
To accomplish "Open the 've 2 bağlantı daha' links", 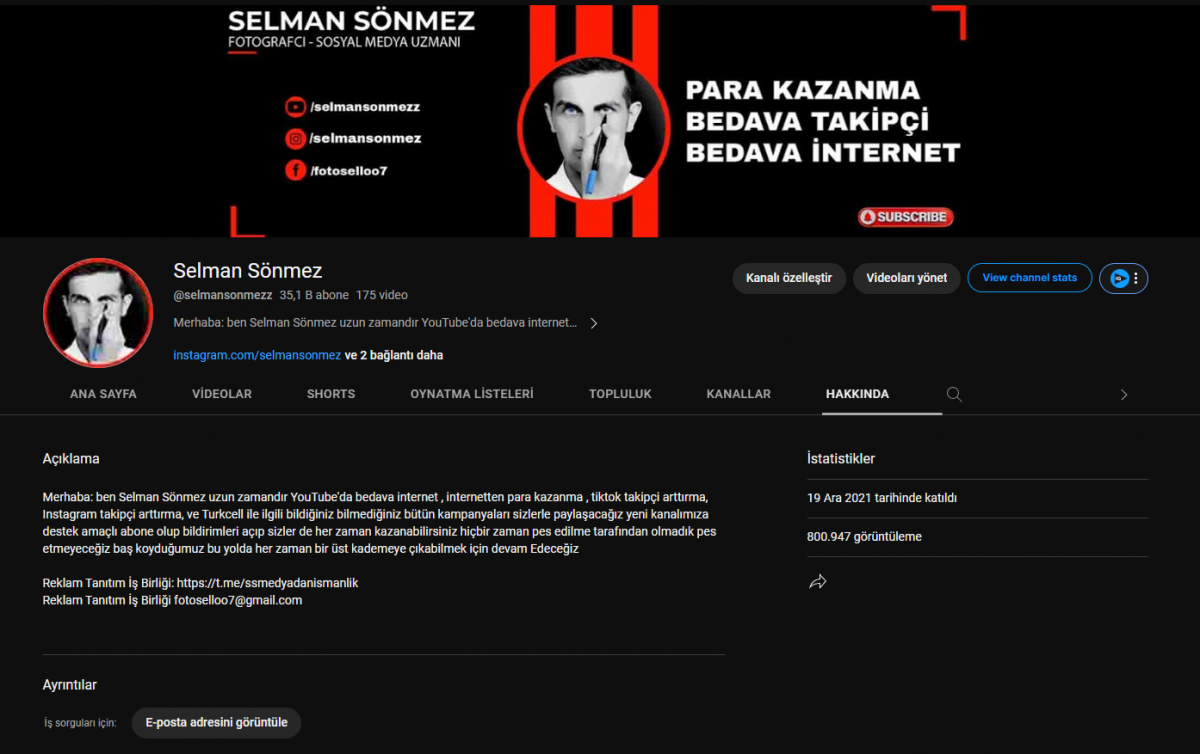I will click(x=394, y=355).
